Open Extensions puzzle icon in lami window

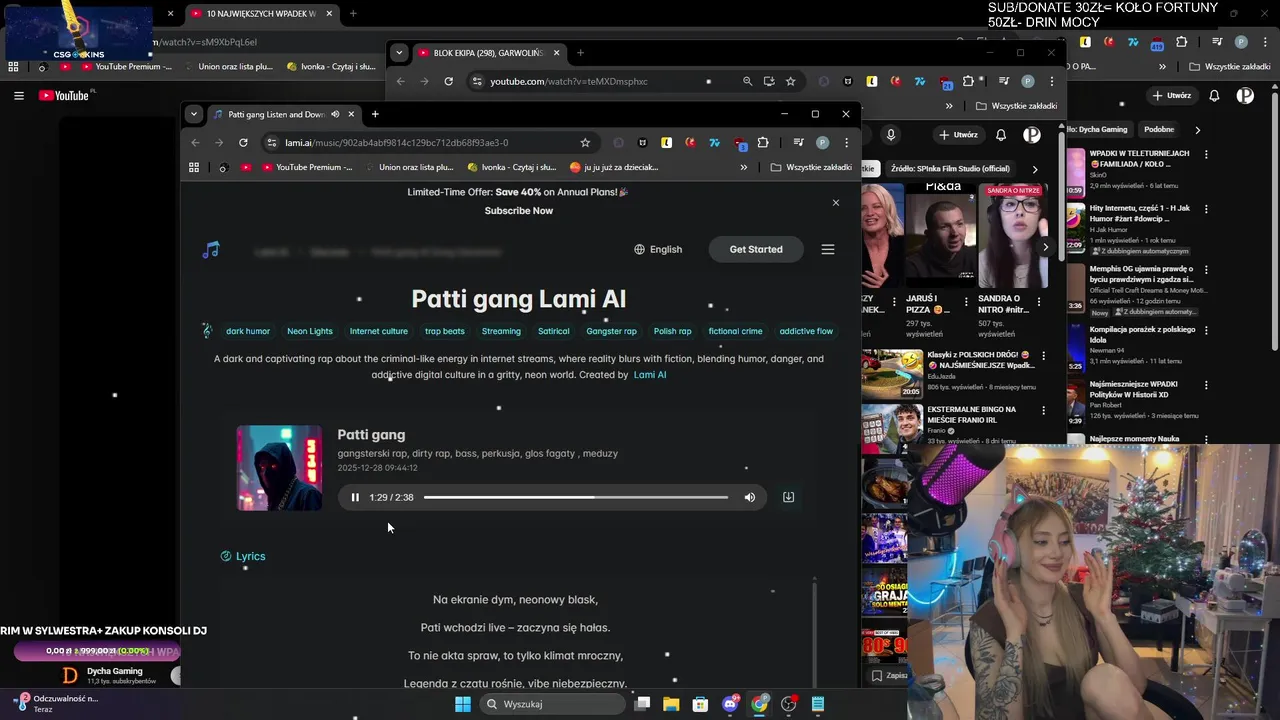click(x=763, y=143)
